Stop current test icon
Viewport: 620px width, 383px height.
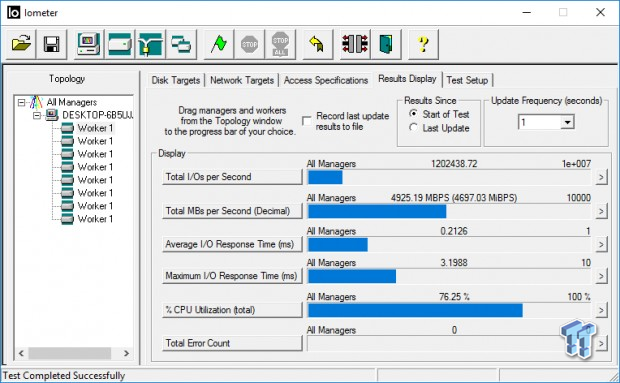(249, 44)
